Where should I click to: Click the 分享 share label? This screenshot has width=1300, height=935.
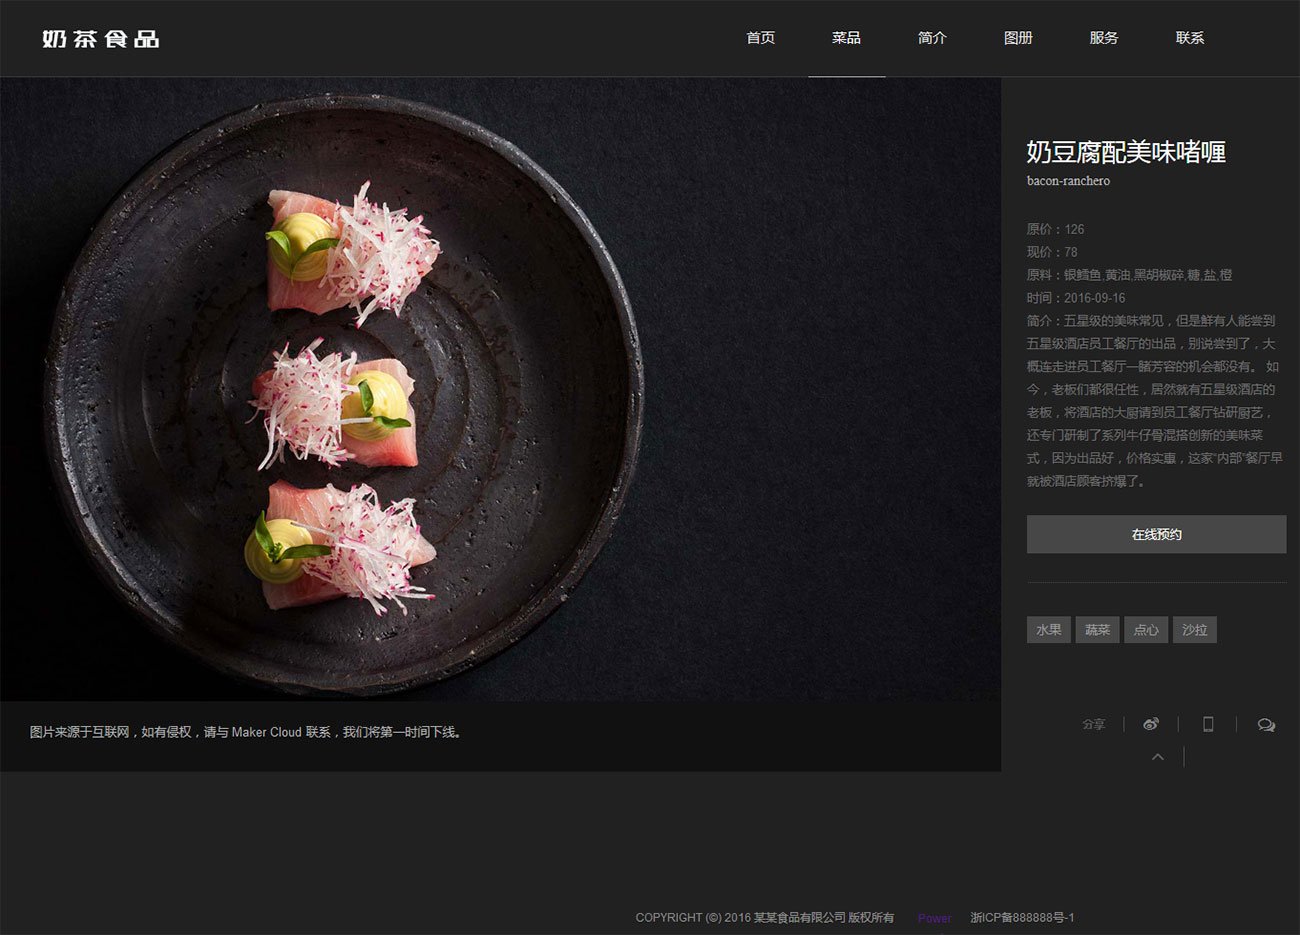(1094, 724)
